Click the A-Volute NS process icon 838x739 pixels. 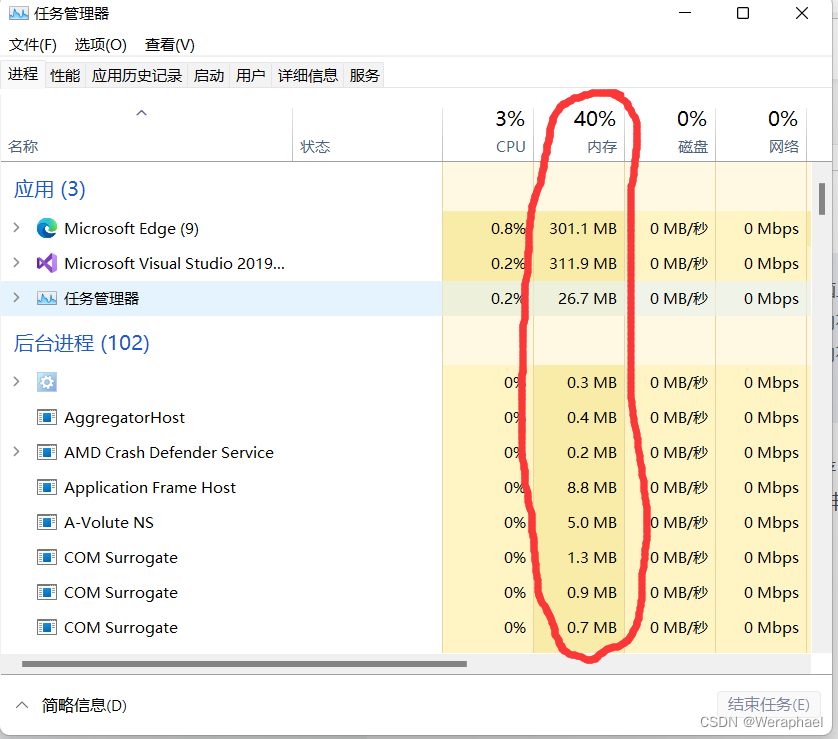47,523
